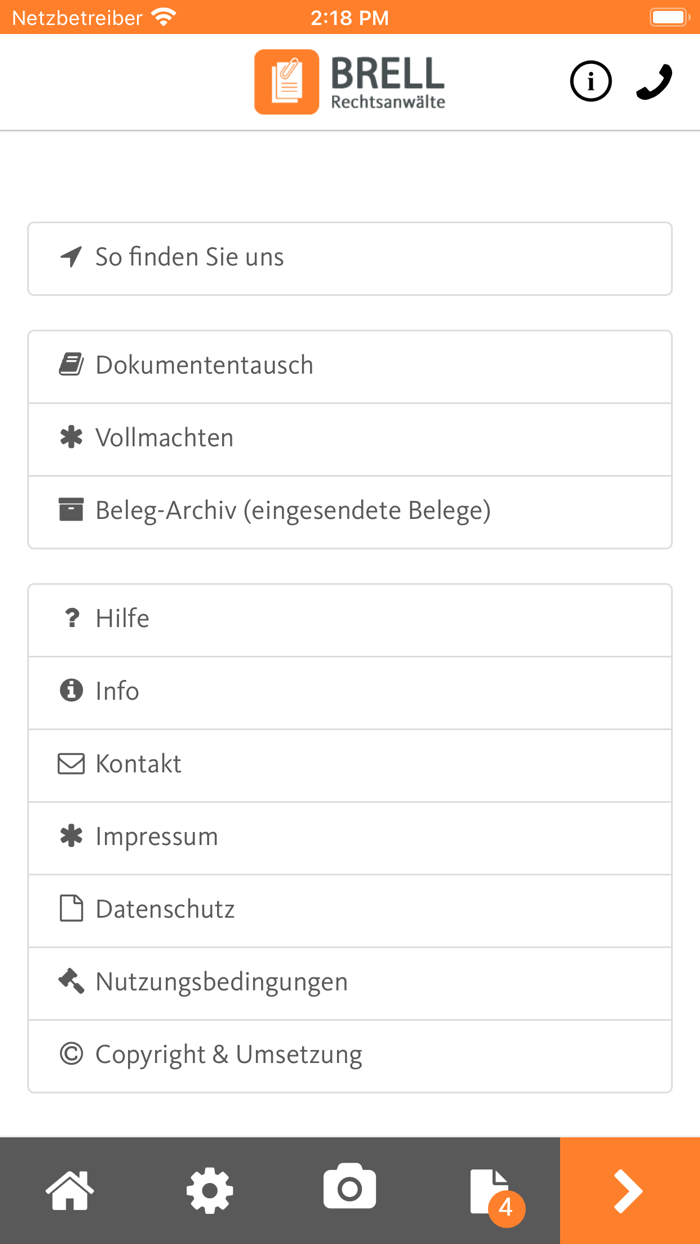Open the phone call icon in header
700x1244 pixels.
pos(653,81)
